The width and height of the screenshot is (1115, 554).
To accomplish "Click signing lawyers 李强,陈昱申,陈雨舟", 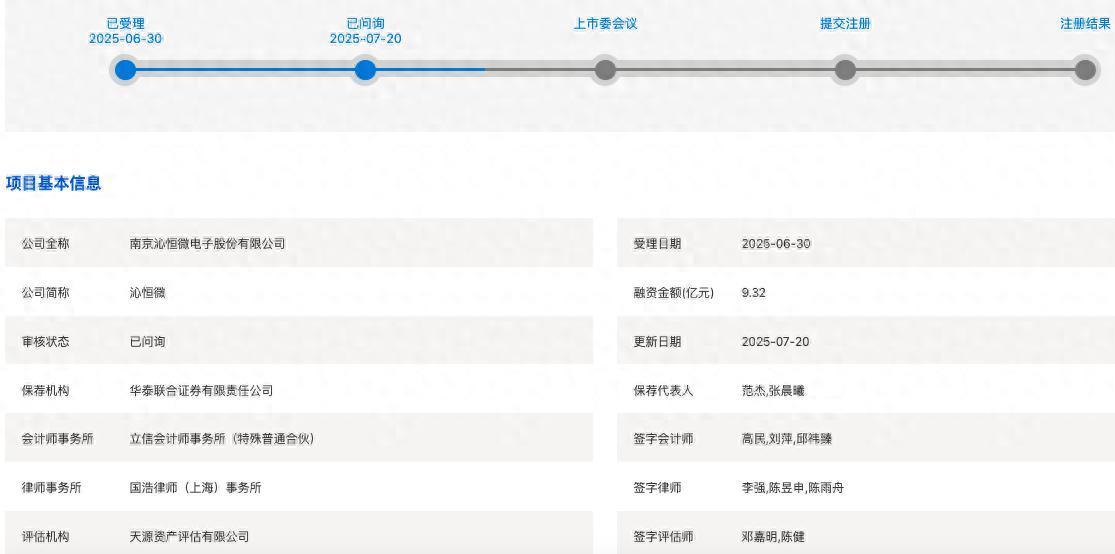I will 791,488.
